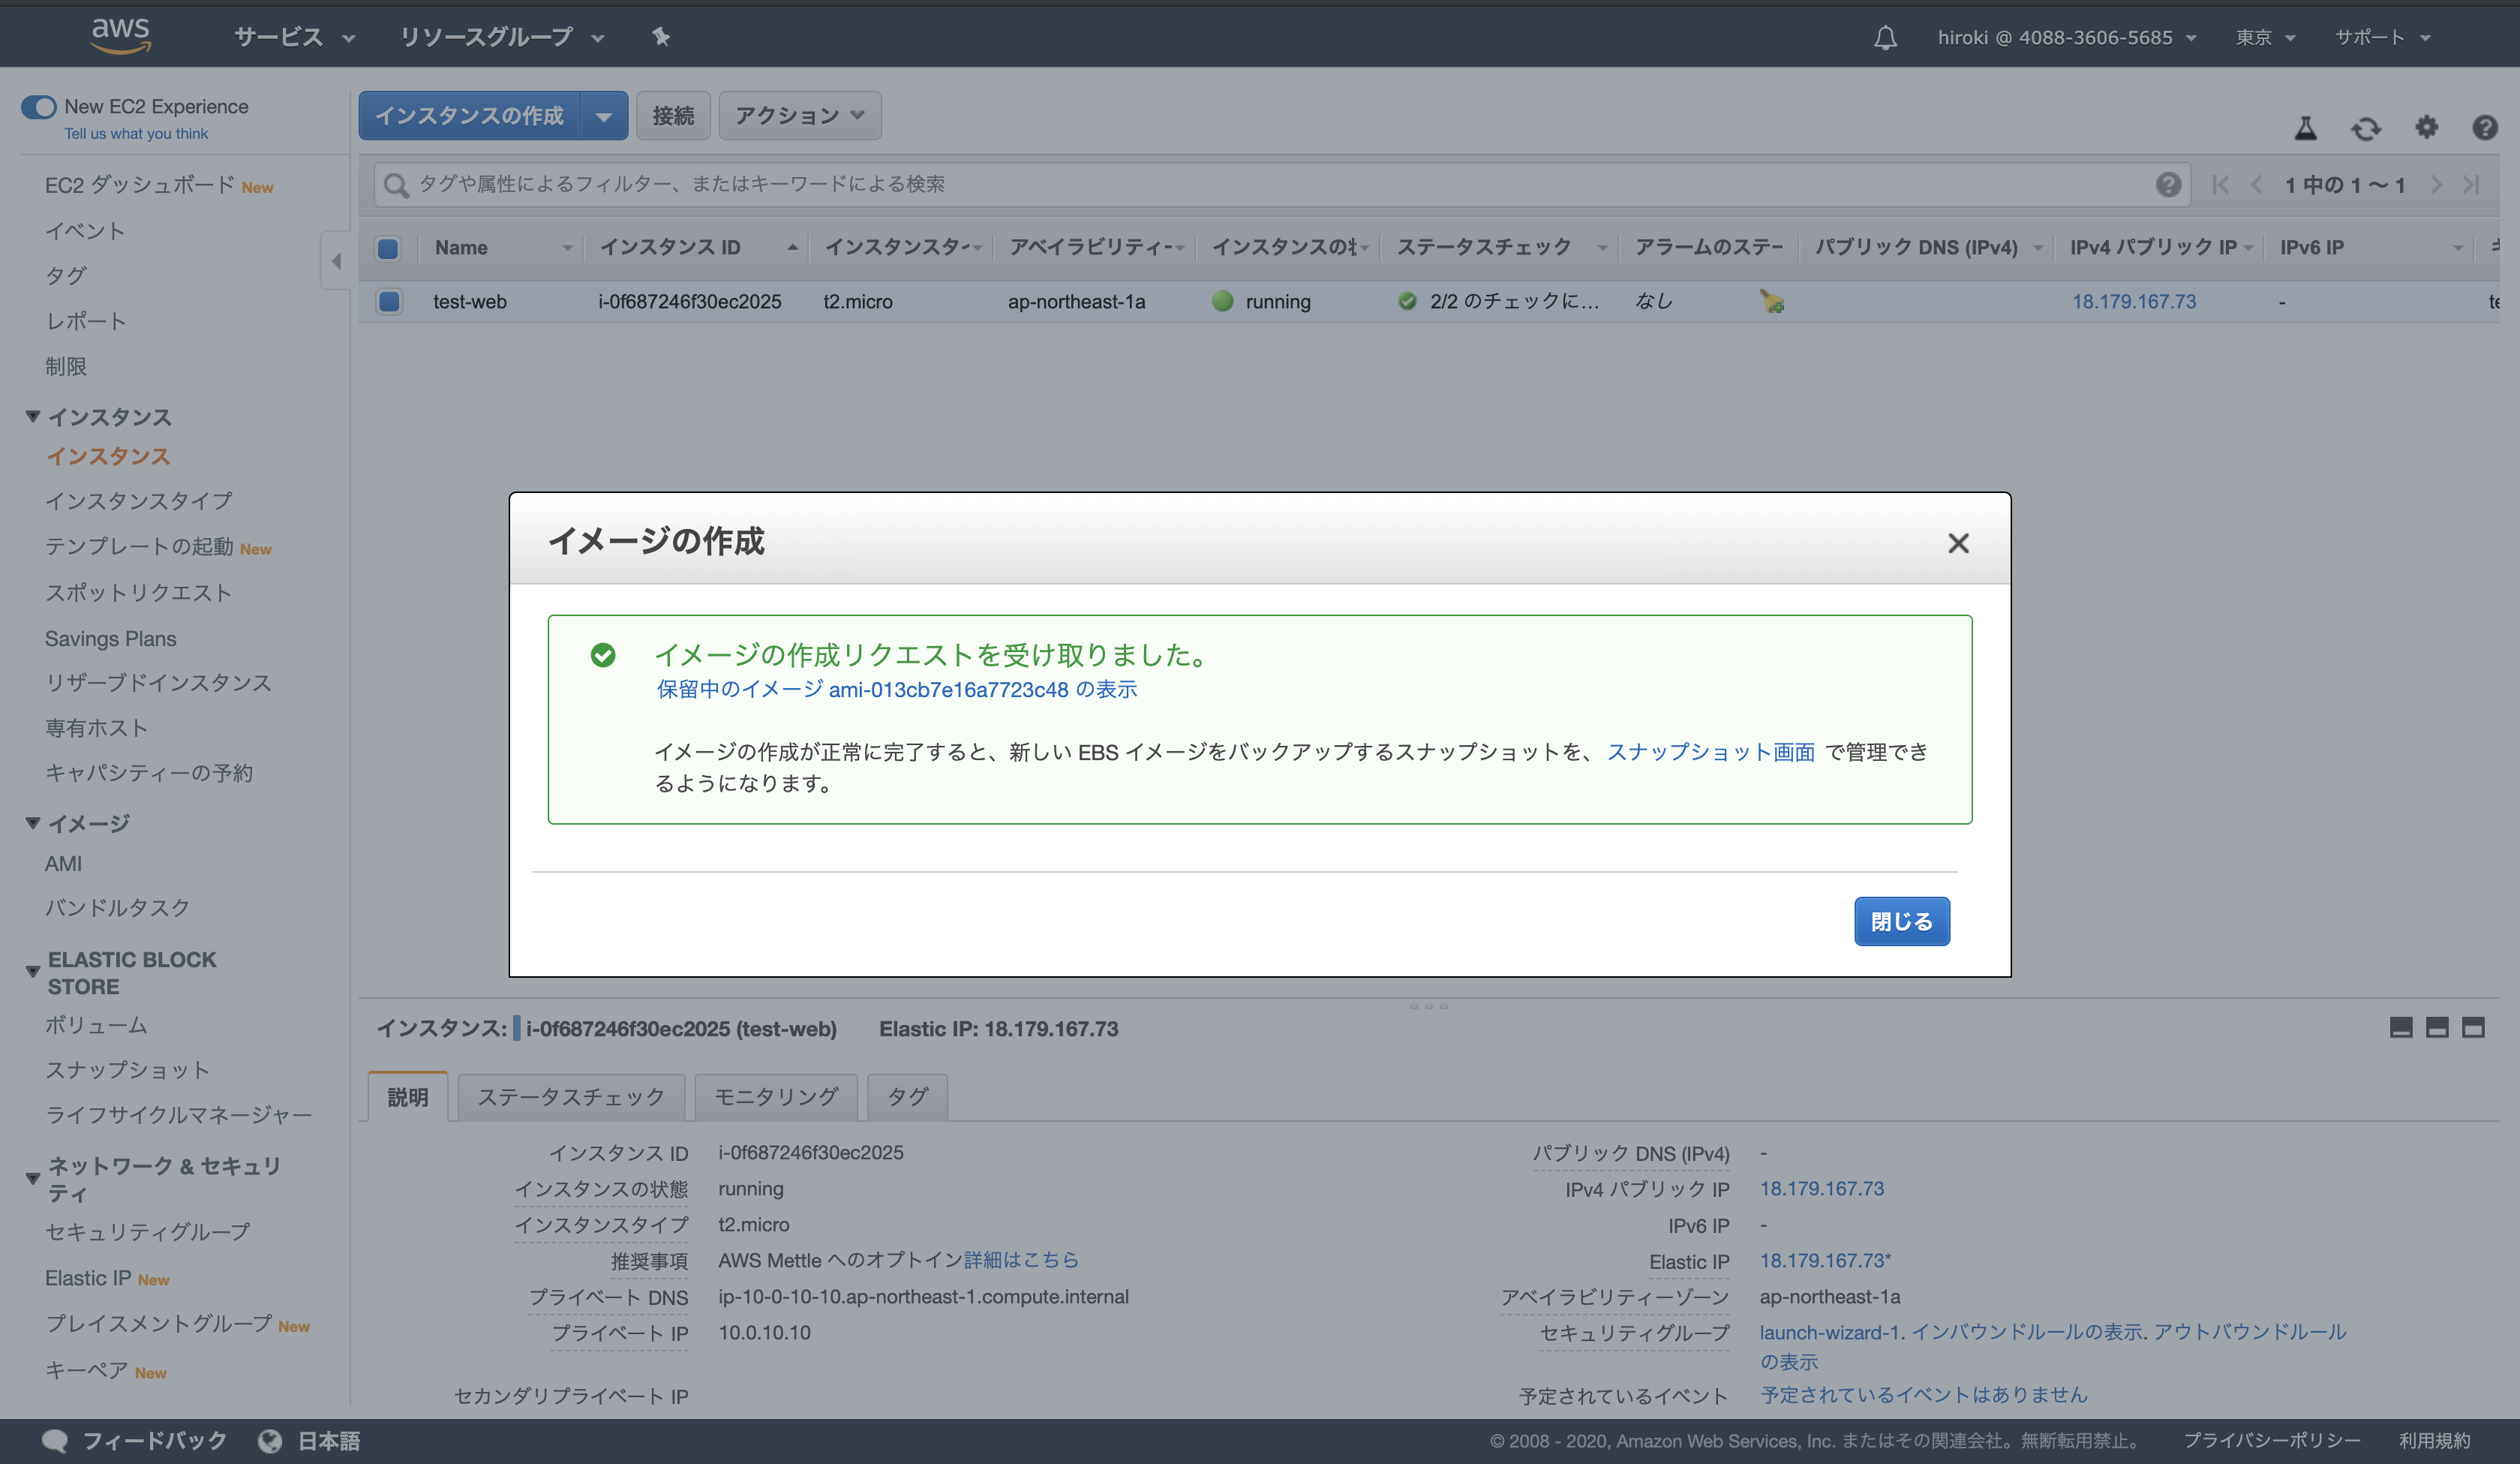Refresh the instance list
Viewport: 2520px width, 1464px height.
coord(2366,128)
